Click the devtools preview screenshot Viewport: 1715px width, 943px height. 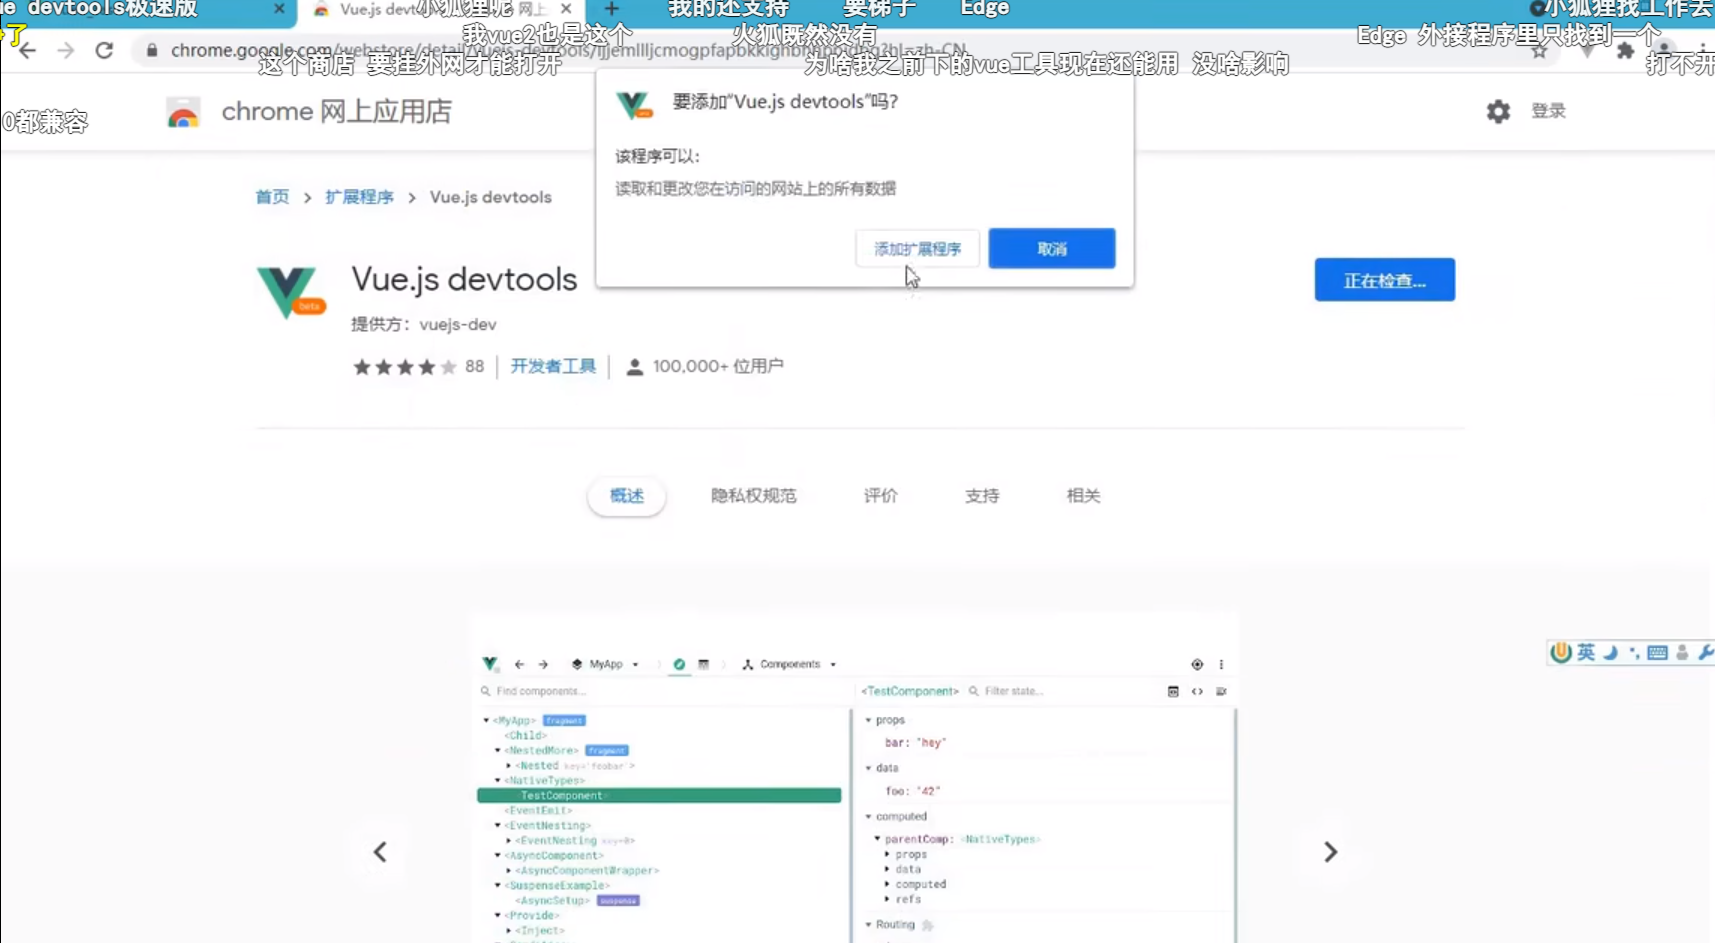point(855,778)
